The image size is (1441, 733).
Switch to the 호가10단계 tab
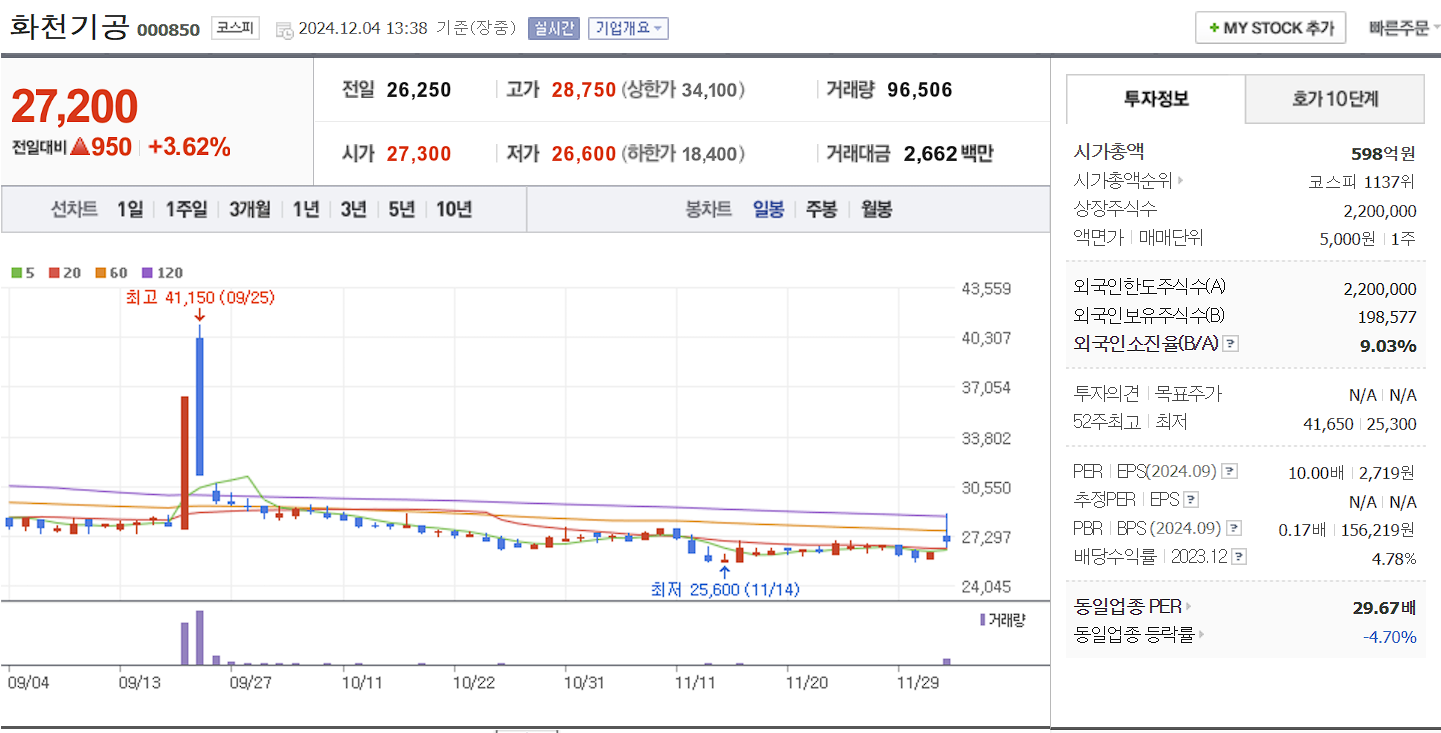pos(1335,98)
